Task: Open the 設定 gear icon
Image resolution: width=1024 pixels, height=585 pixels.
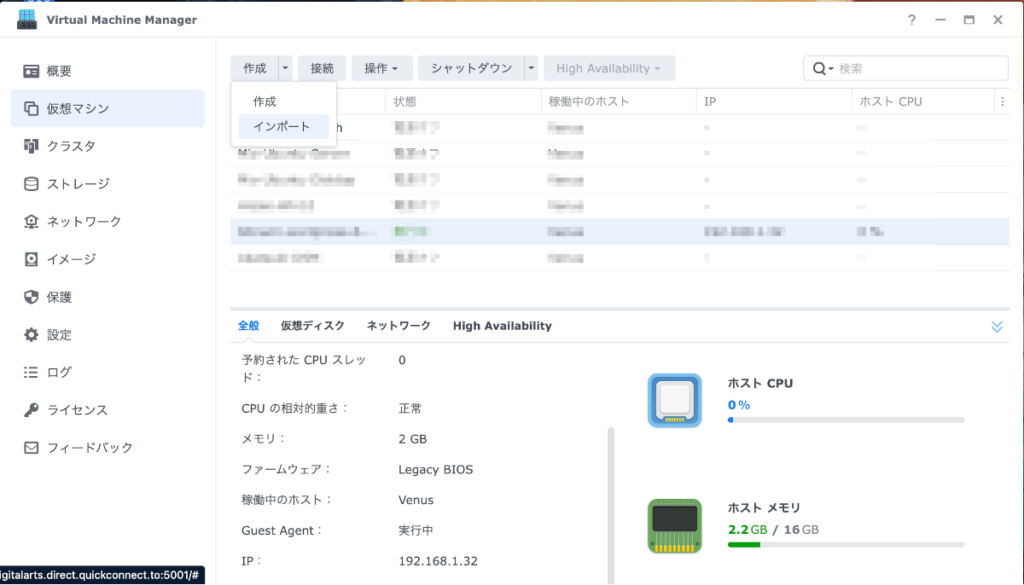Action: tap(31, 335)
